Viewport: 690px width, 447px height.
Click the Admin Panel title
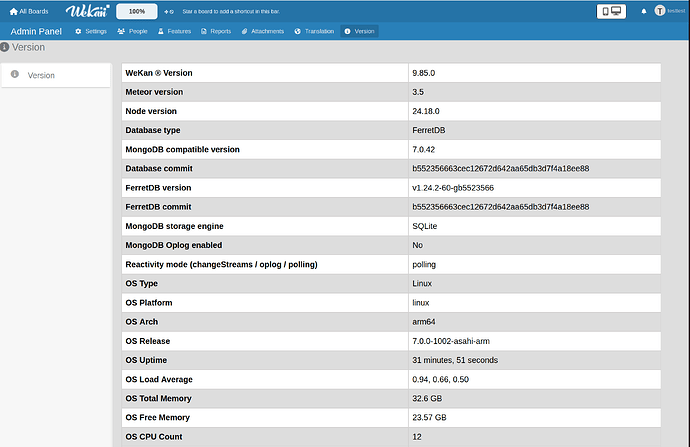(x=36, y=31)
